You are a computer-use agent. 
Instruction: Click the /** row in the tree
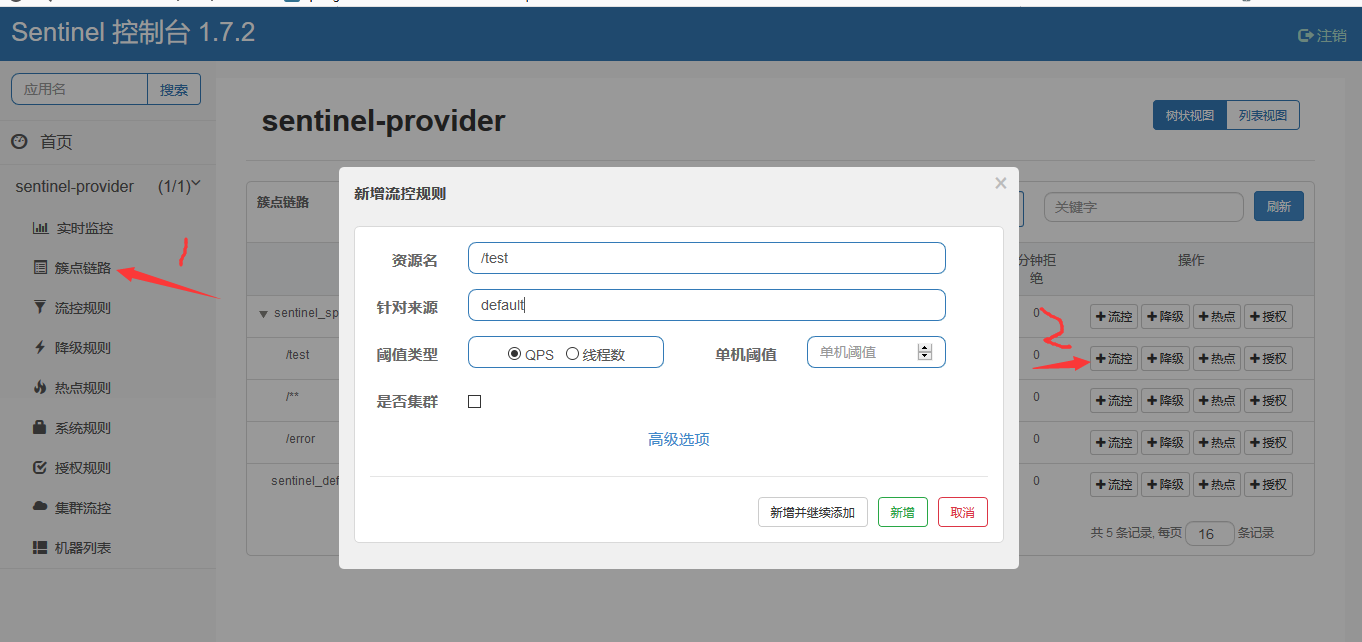coord(292,396)
